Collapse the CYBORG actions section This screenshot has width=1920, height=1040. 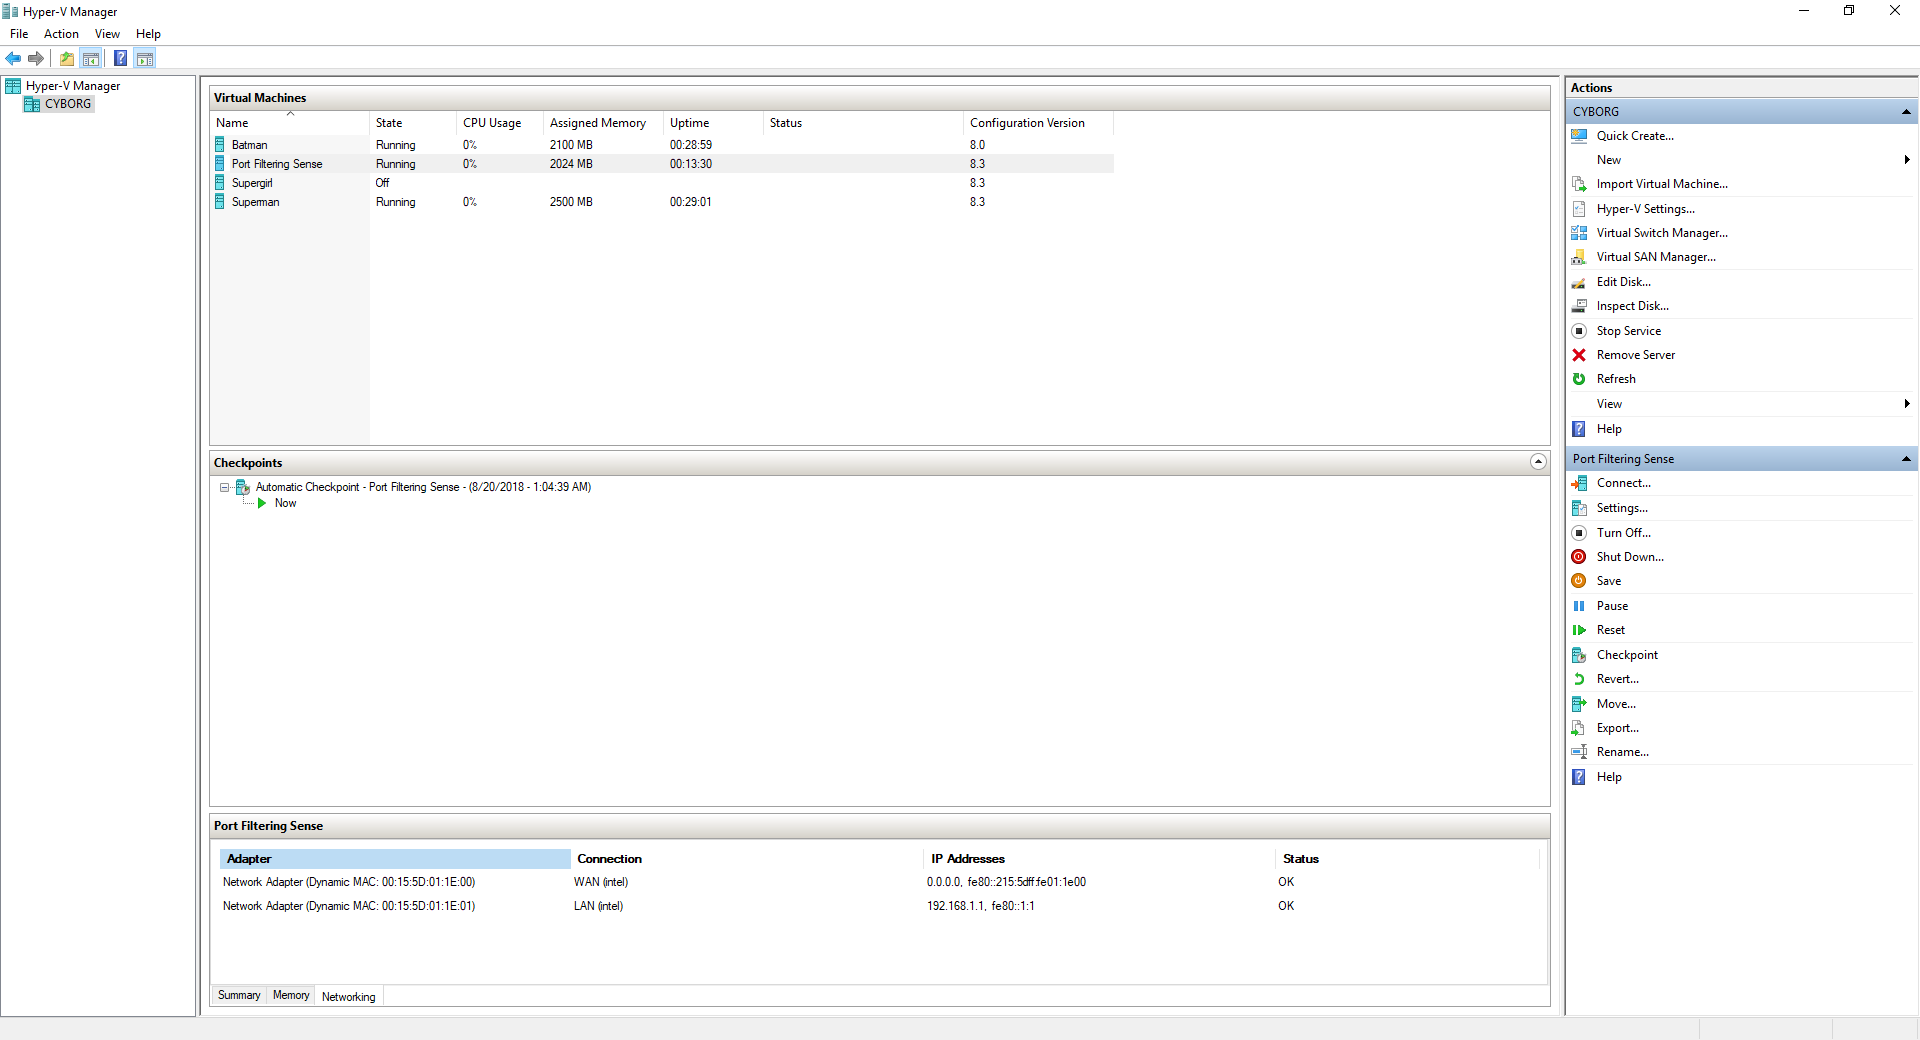(x=1905, y=112)
